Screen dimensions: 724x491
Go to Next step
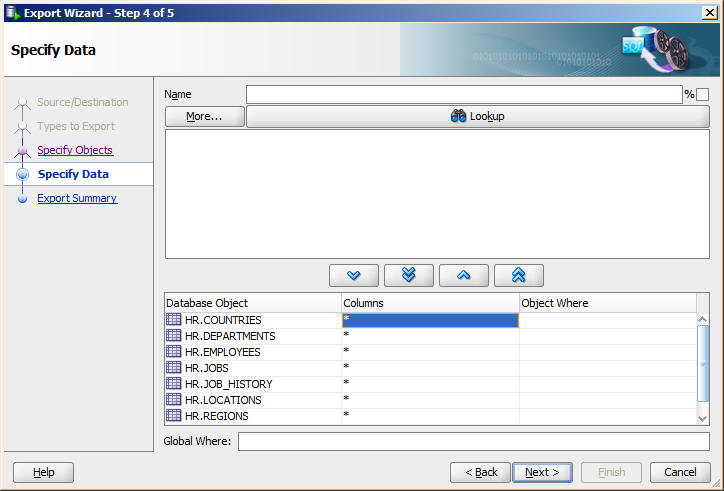pyautogui.click(x=543, y=472)
